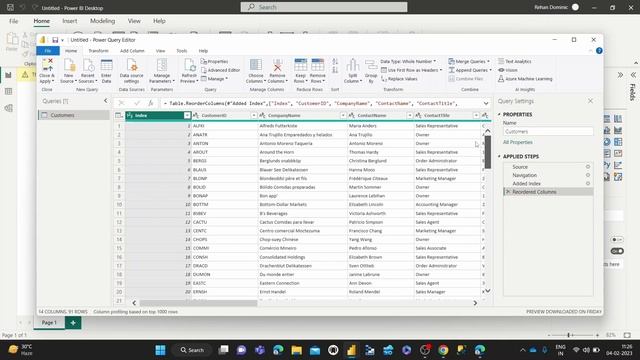This screenshot has width=640, height=360.
Task: Click Text Analytics button
Action: tap(515, 61)
